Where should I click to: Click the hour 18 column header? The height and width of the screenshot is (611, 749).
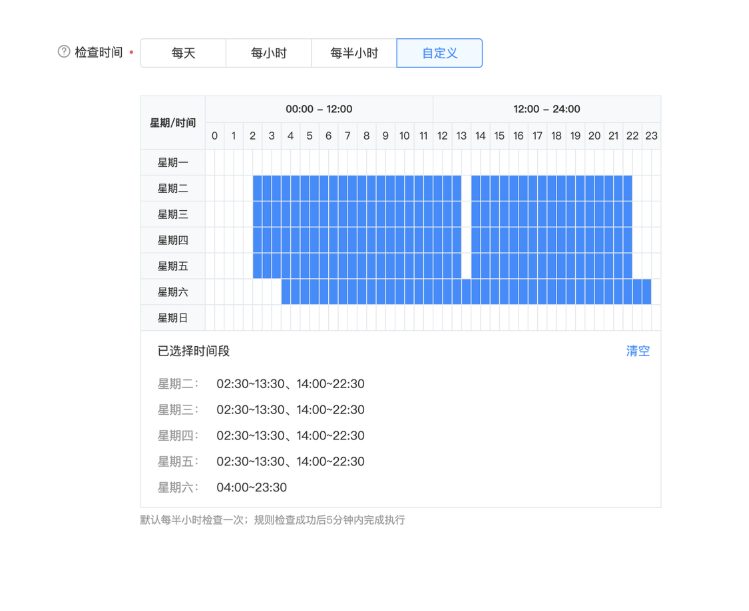(x=556, y=136)
